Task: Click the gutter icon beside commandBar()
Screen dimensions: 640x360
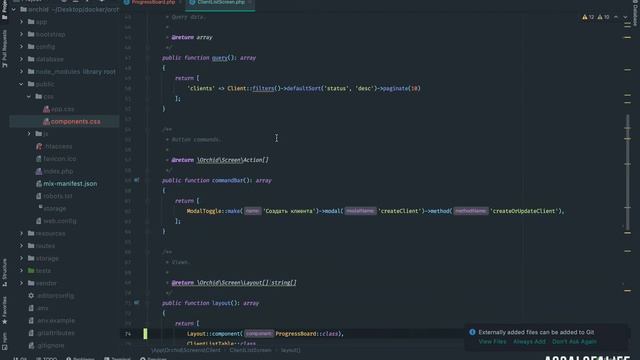Action: pos(137,180)
